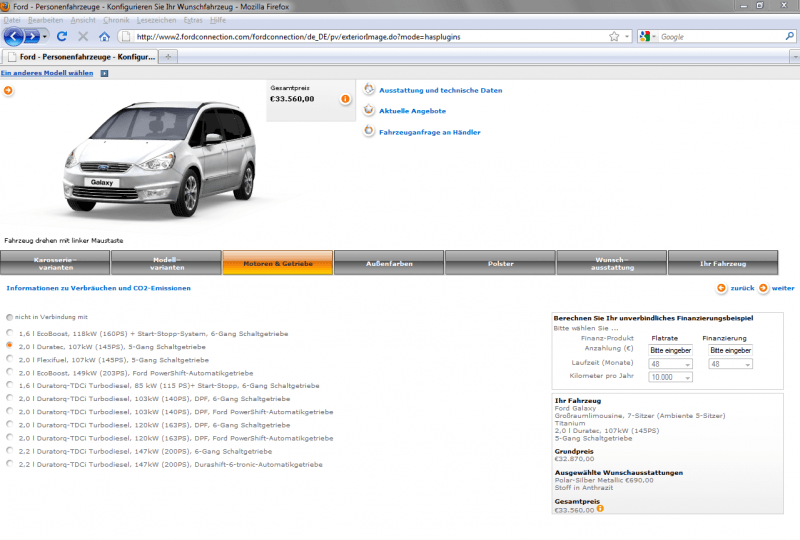Click the 'weiter' link text

[783, 288]
